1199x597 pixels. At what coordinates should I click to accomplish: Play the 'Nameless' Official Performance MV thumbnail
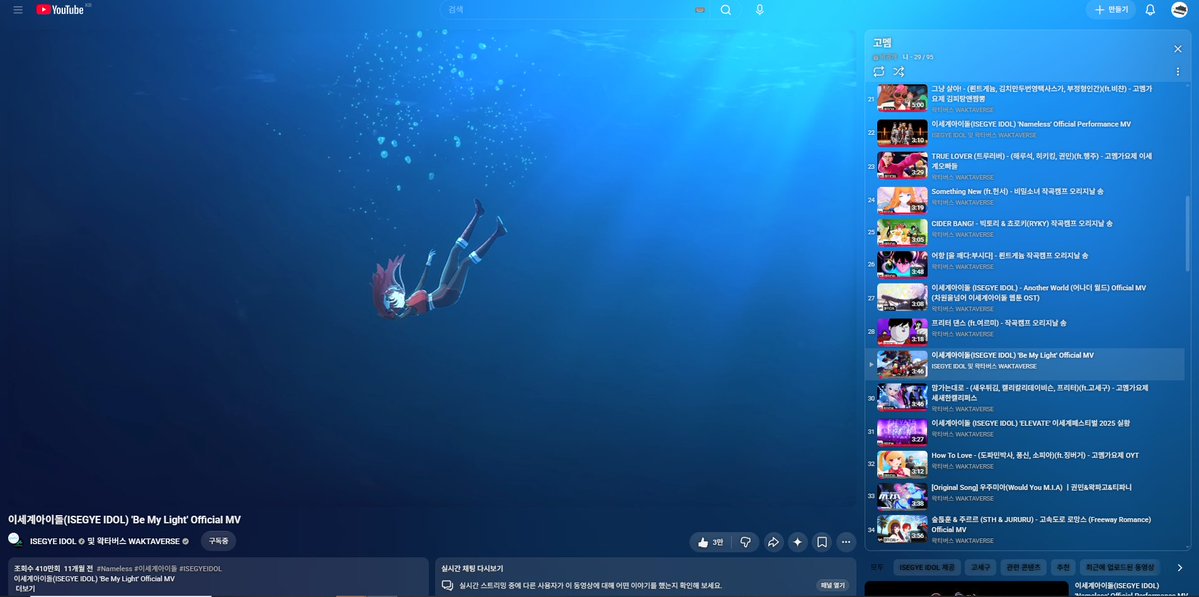(902, 132)
